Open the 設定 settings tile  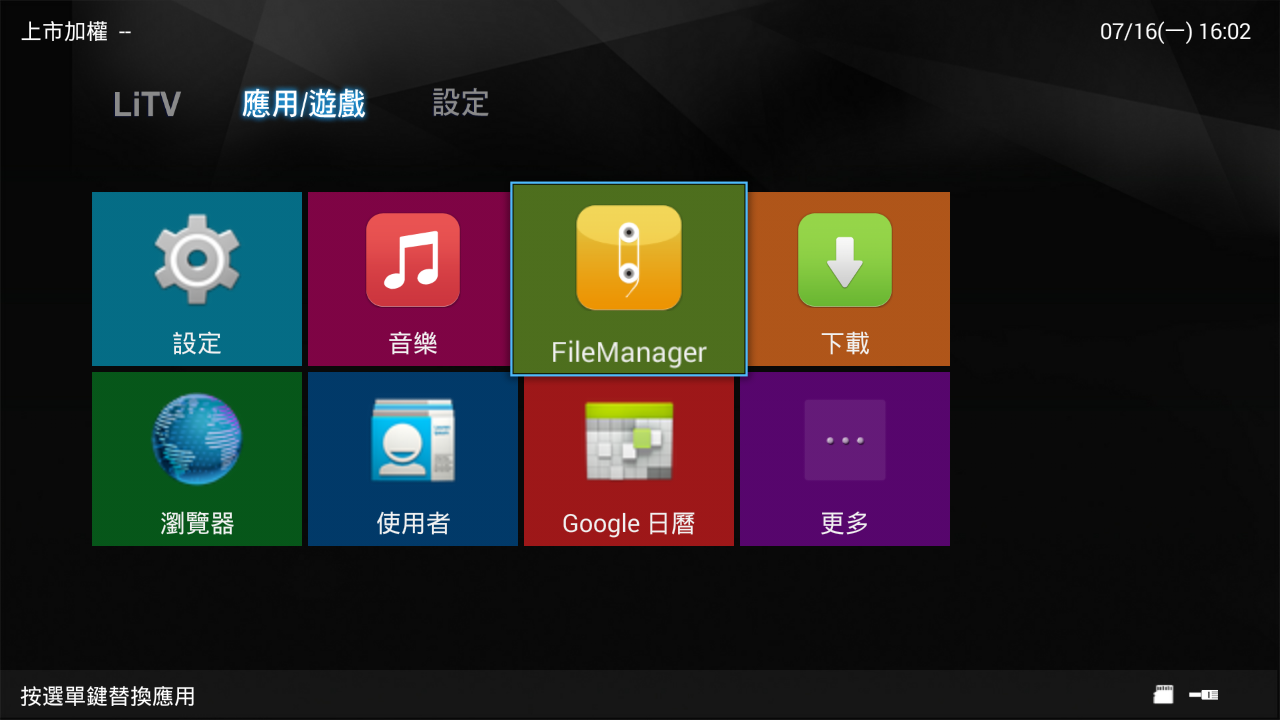tap(196, 280)
